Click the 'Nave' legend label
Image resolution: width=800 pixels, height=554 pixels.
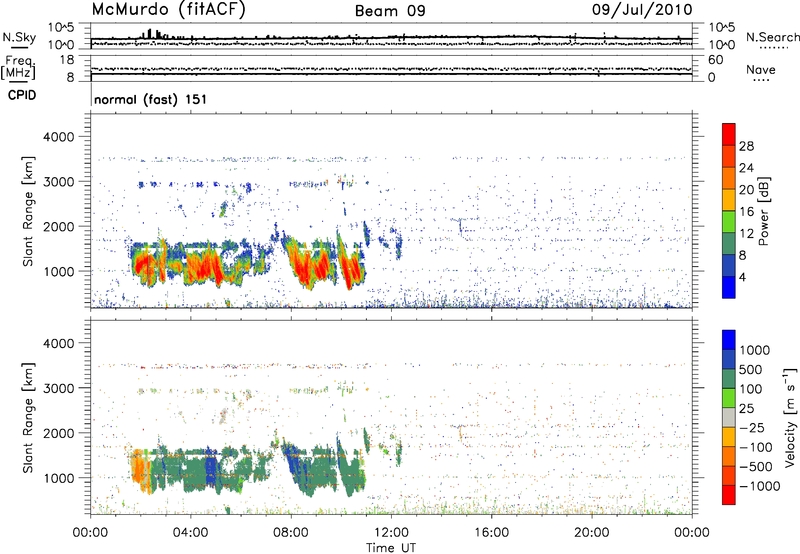(x=761, y=69)
